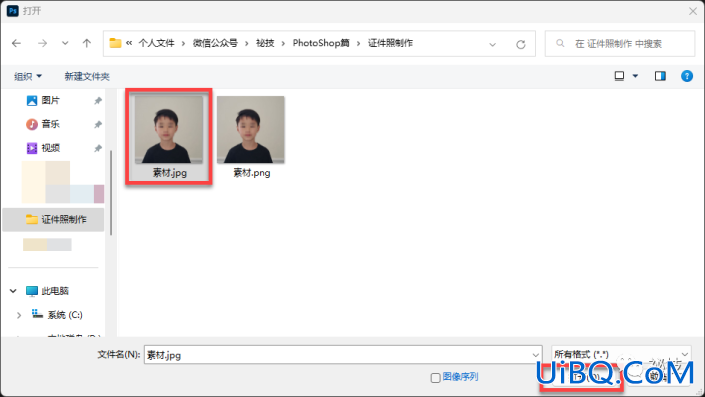Expand the address bar history dropdown
The height and width of the screenshot is (397, 705).
492,44
